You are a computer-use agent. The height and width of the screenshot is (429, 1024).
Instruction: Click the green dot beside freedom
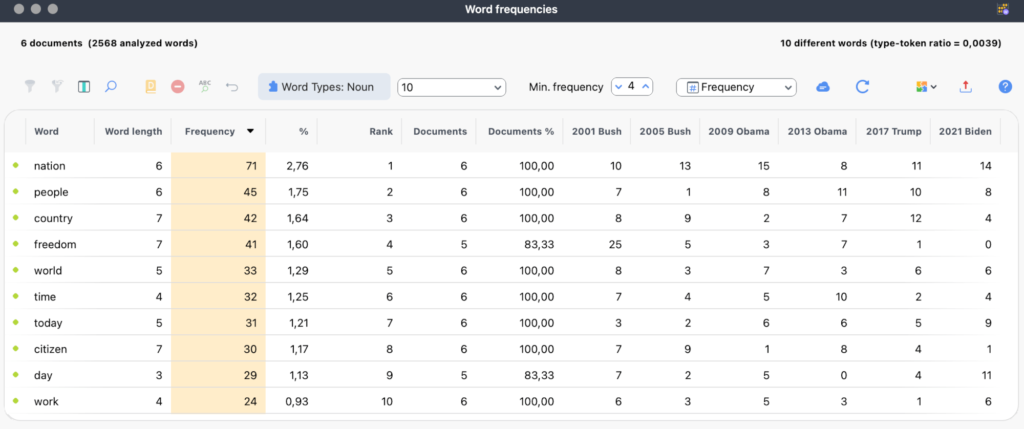click(16, 244)
